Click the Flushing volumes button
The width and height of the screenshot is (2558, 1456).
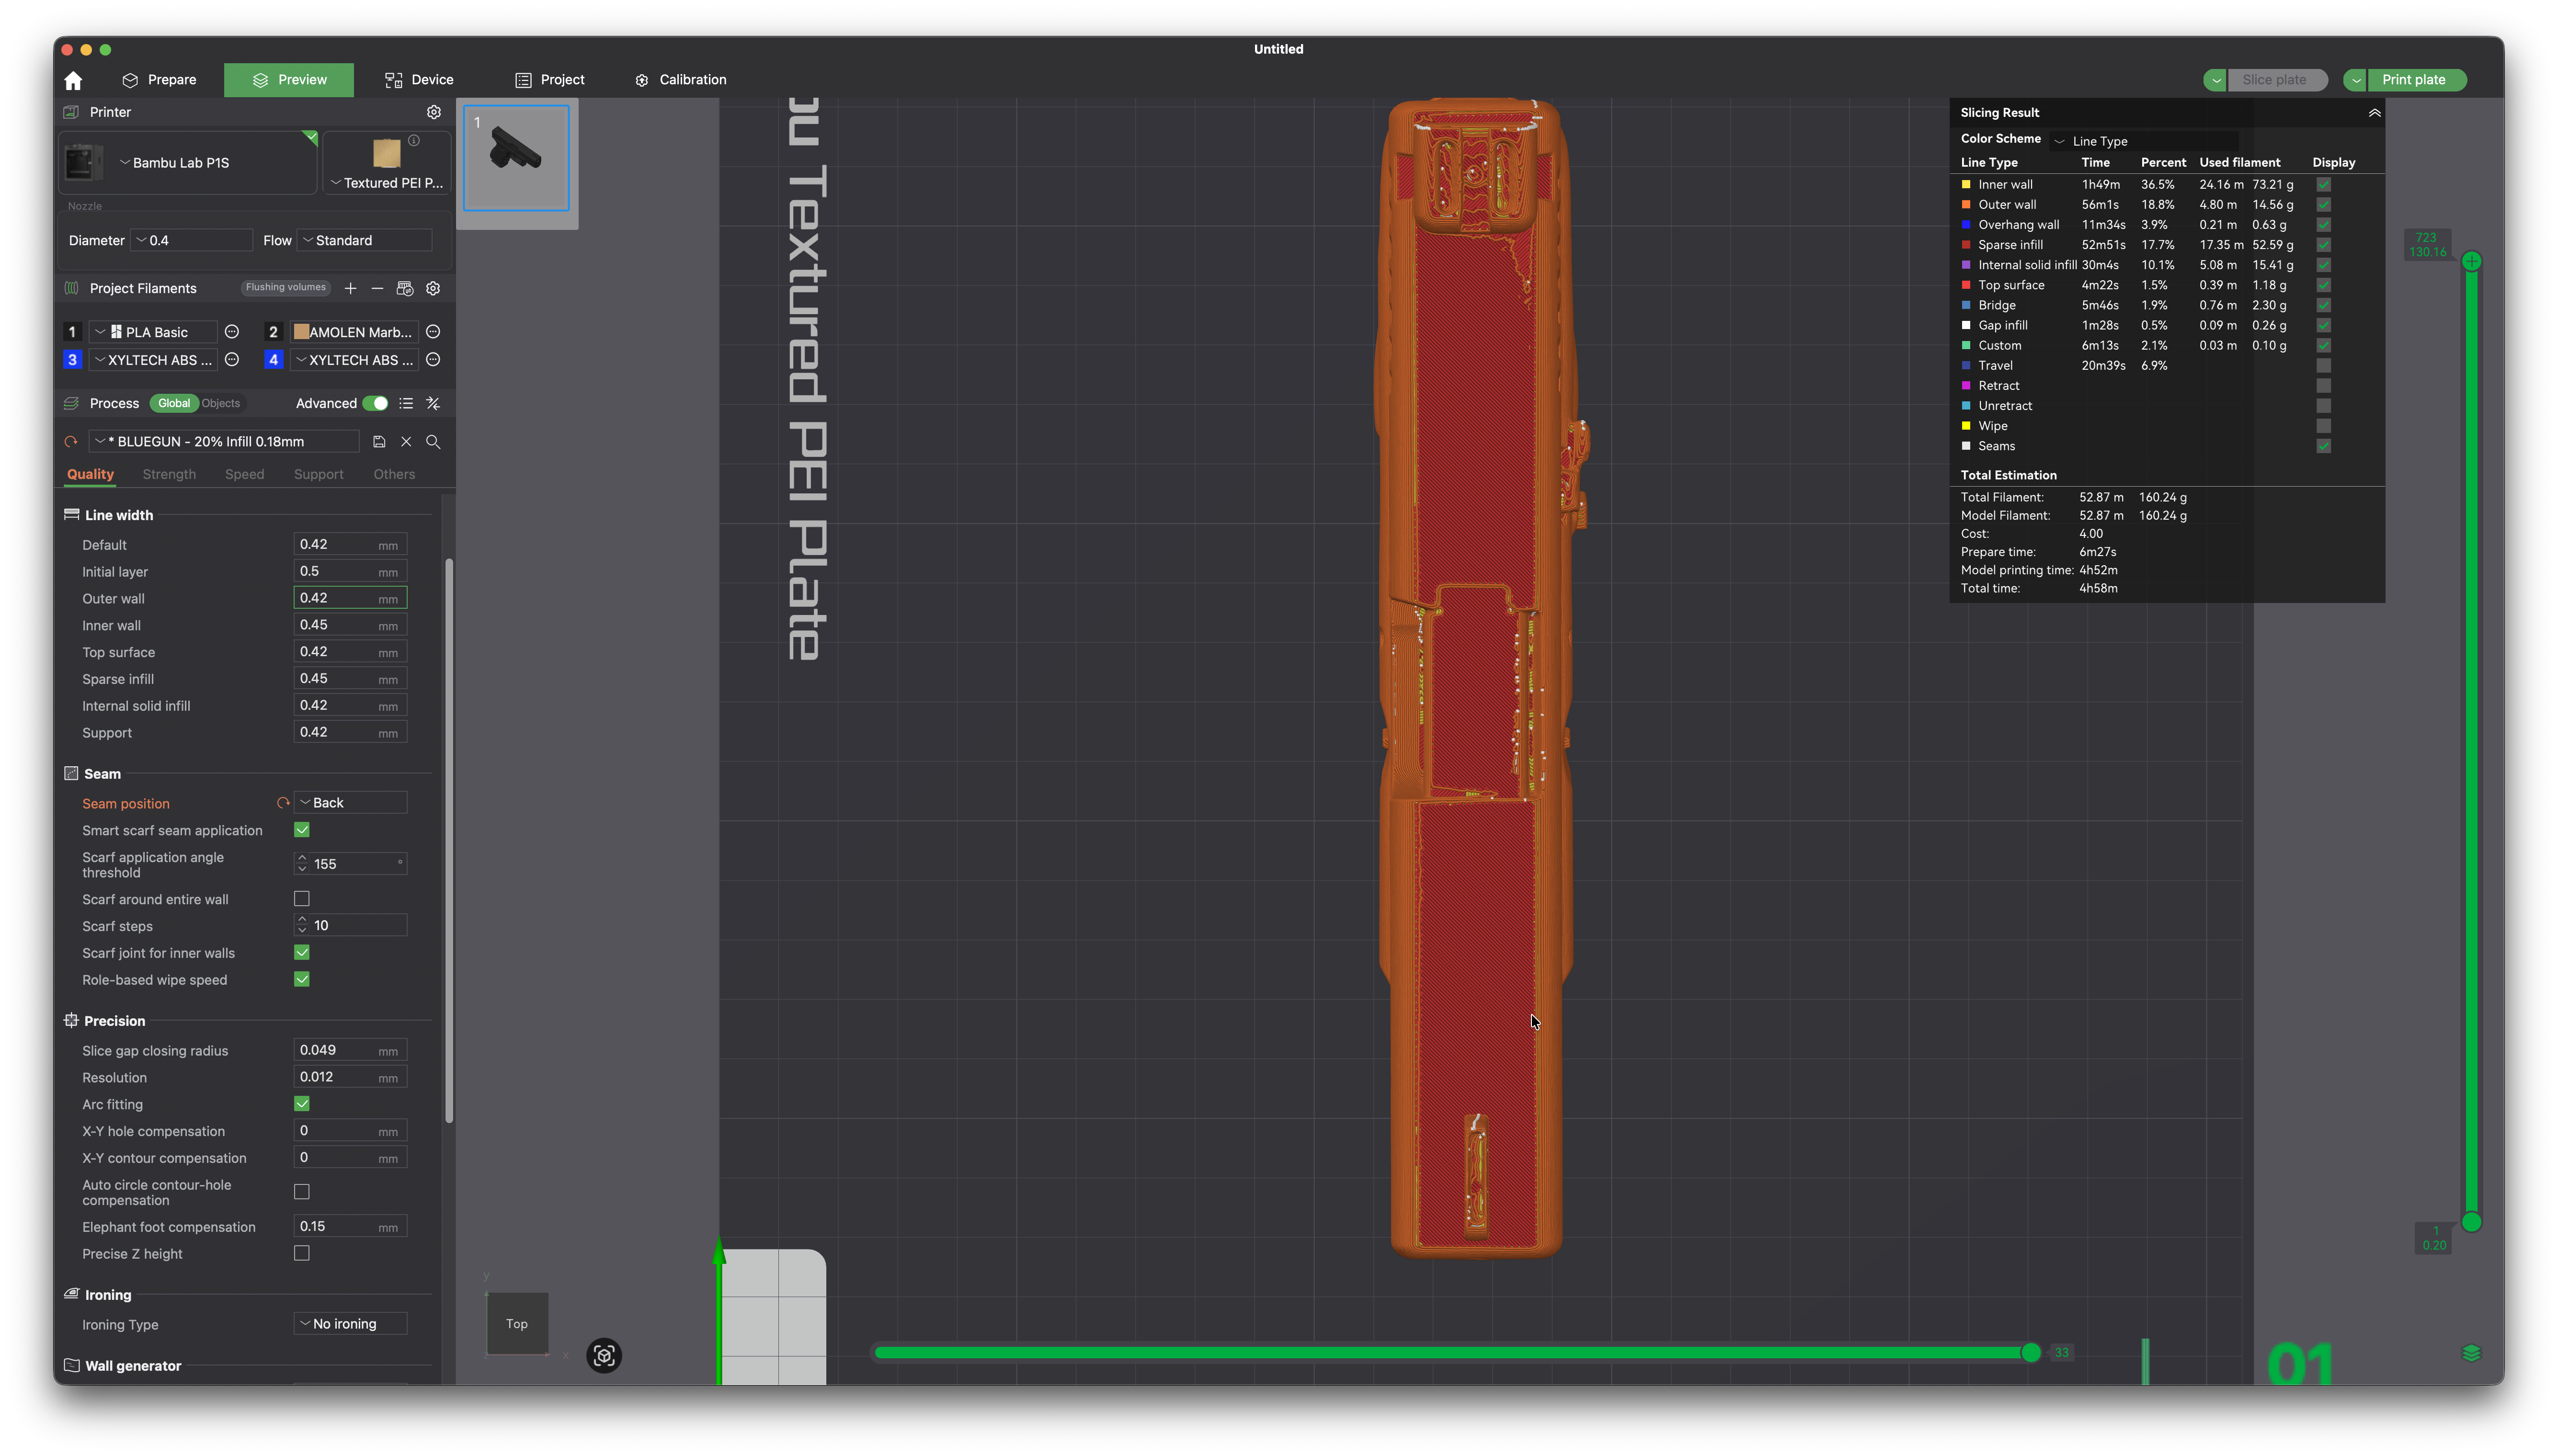pyautogui.click(x=286, y=287)
